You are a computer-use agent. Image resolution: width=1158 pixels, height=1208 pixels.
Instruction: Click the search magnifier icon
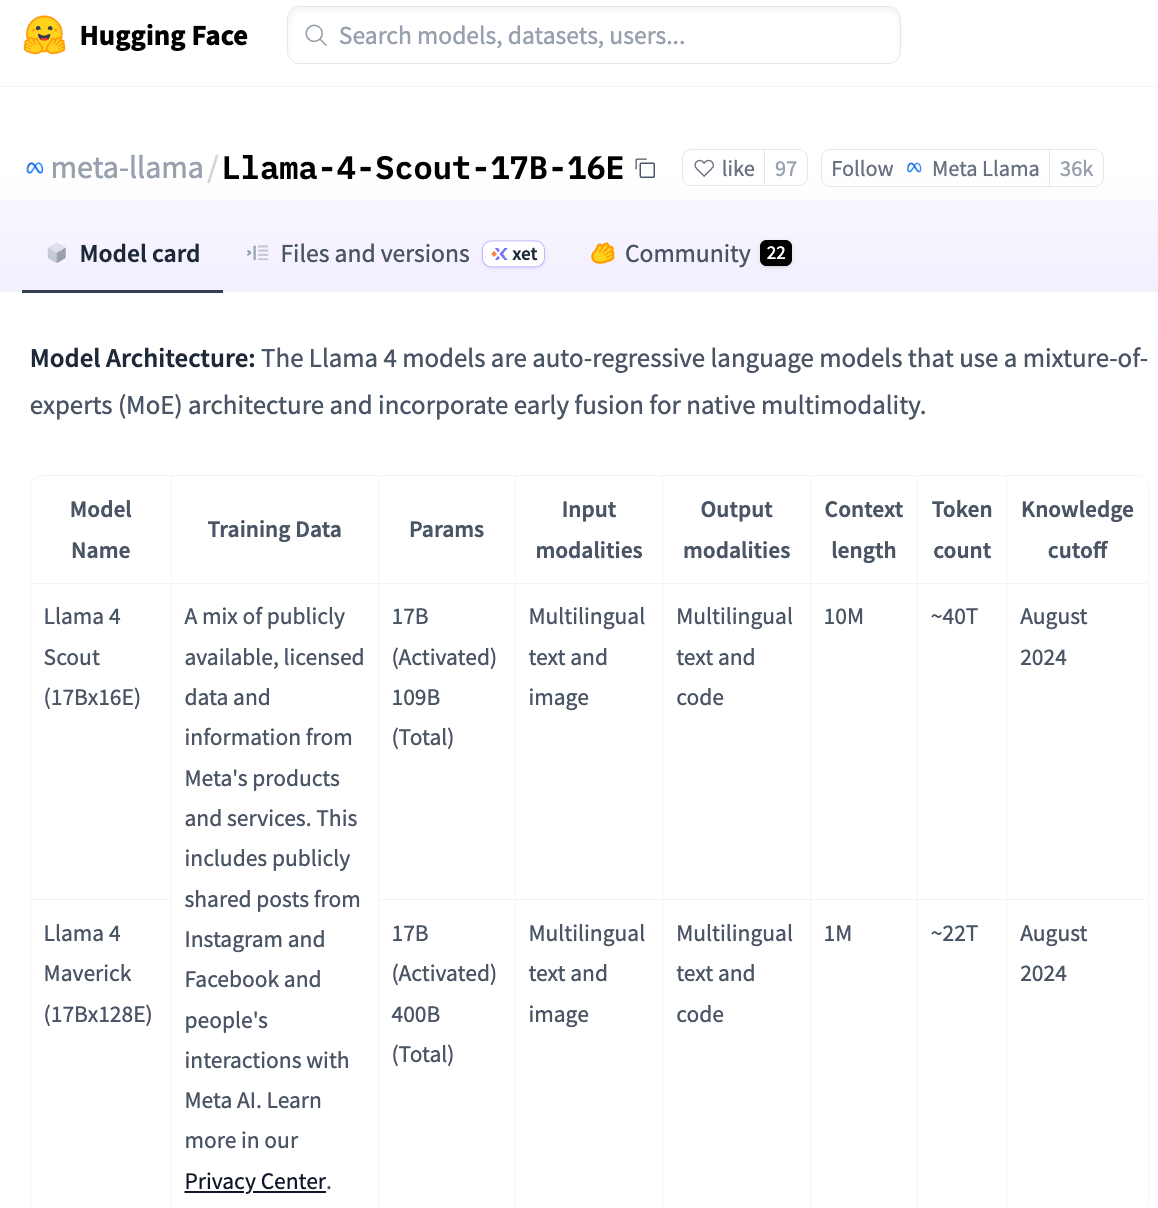pyautogui.click(x=316, y=35)
